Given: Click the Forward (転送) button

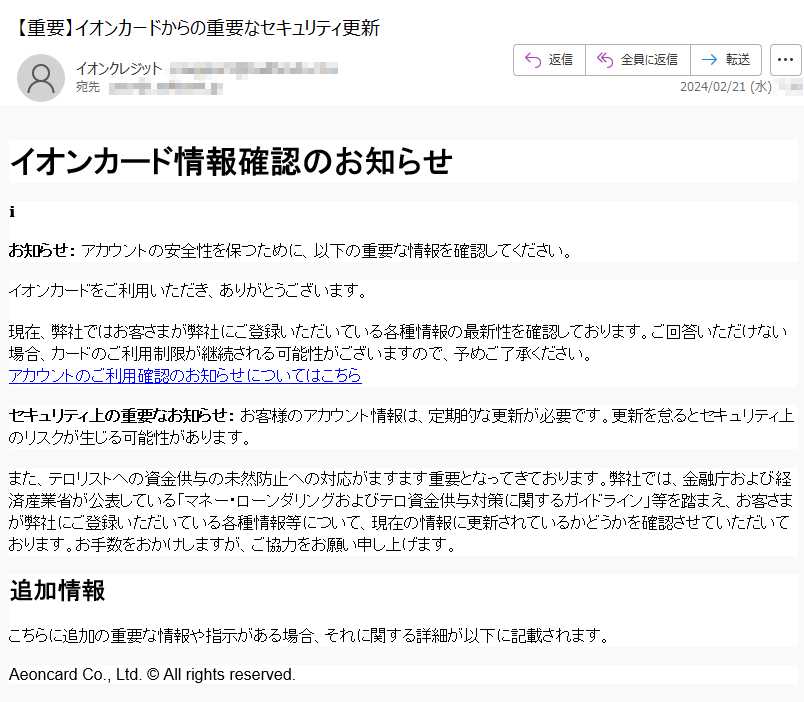Looking at the screenshot, I should tap(726, 60).
